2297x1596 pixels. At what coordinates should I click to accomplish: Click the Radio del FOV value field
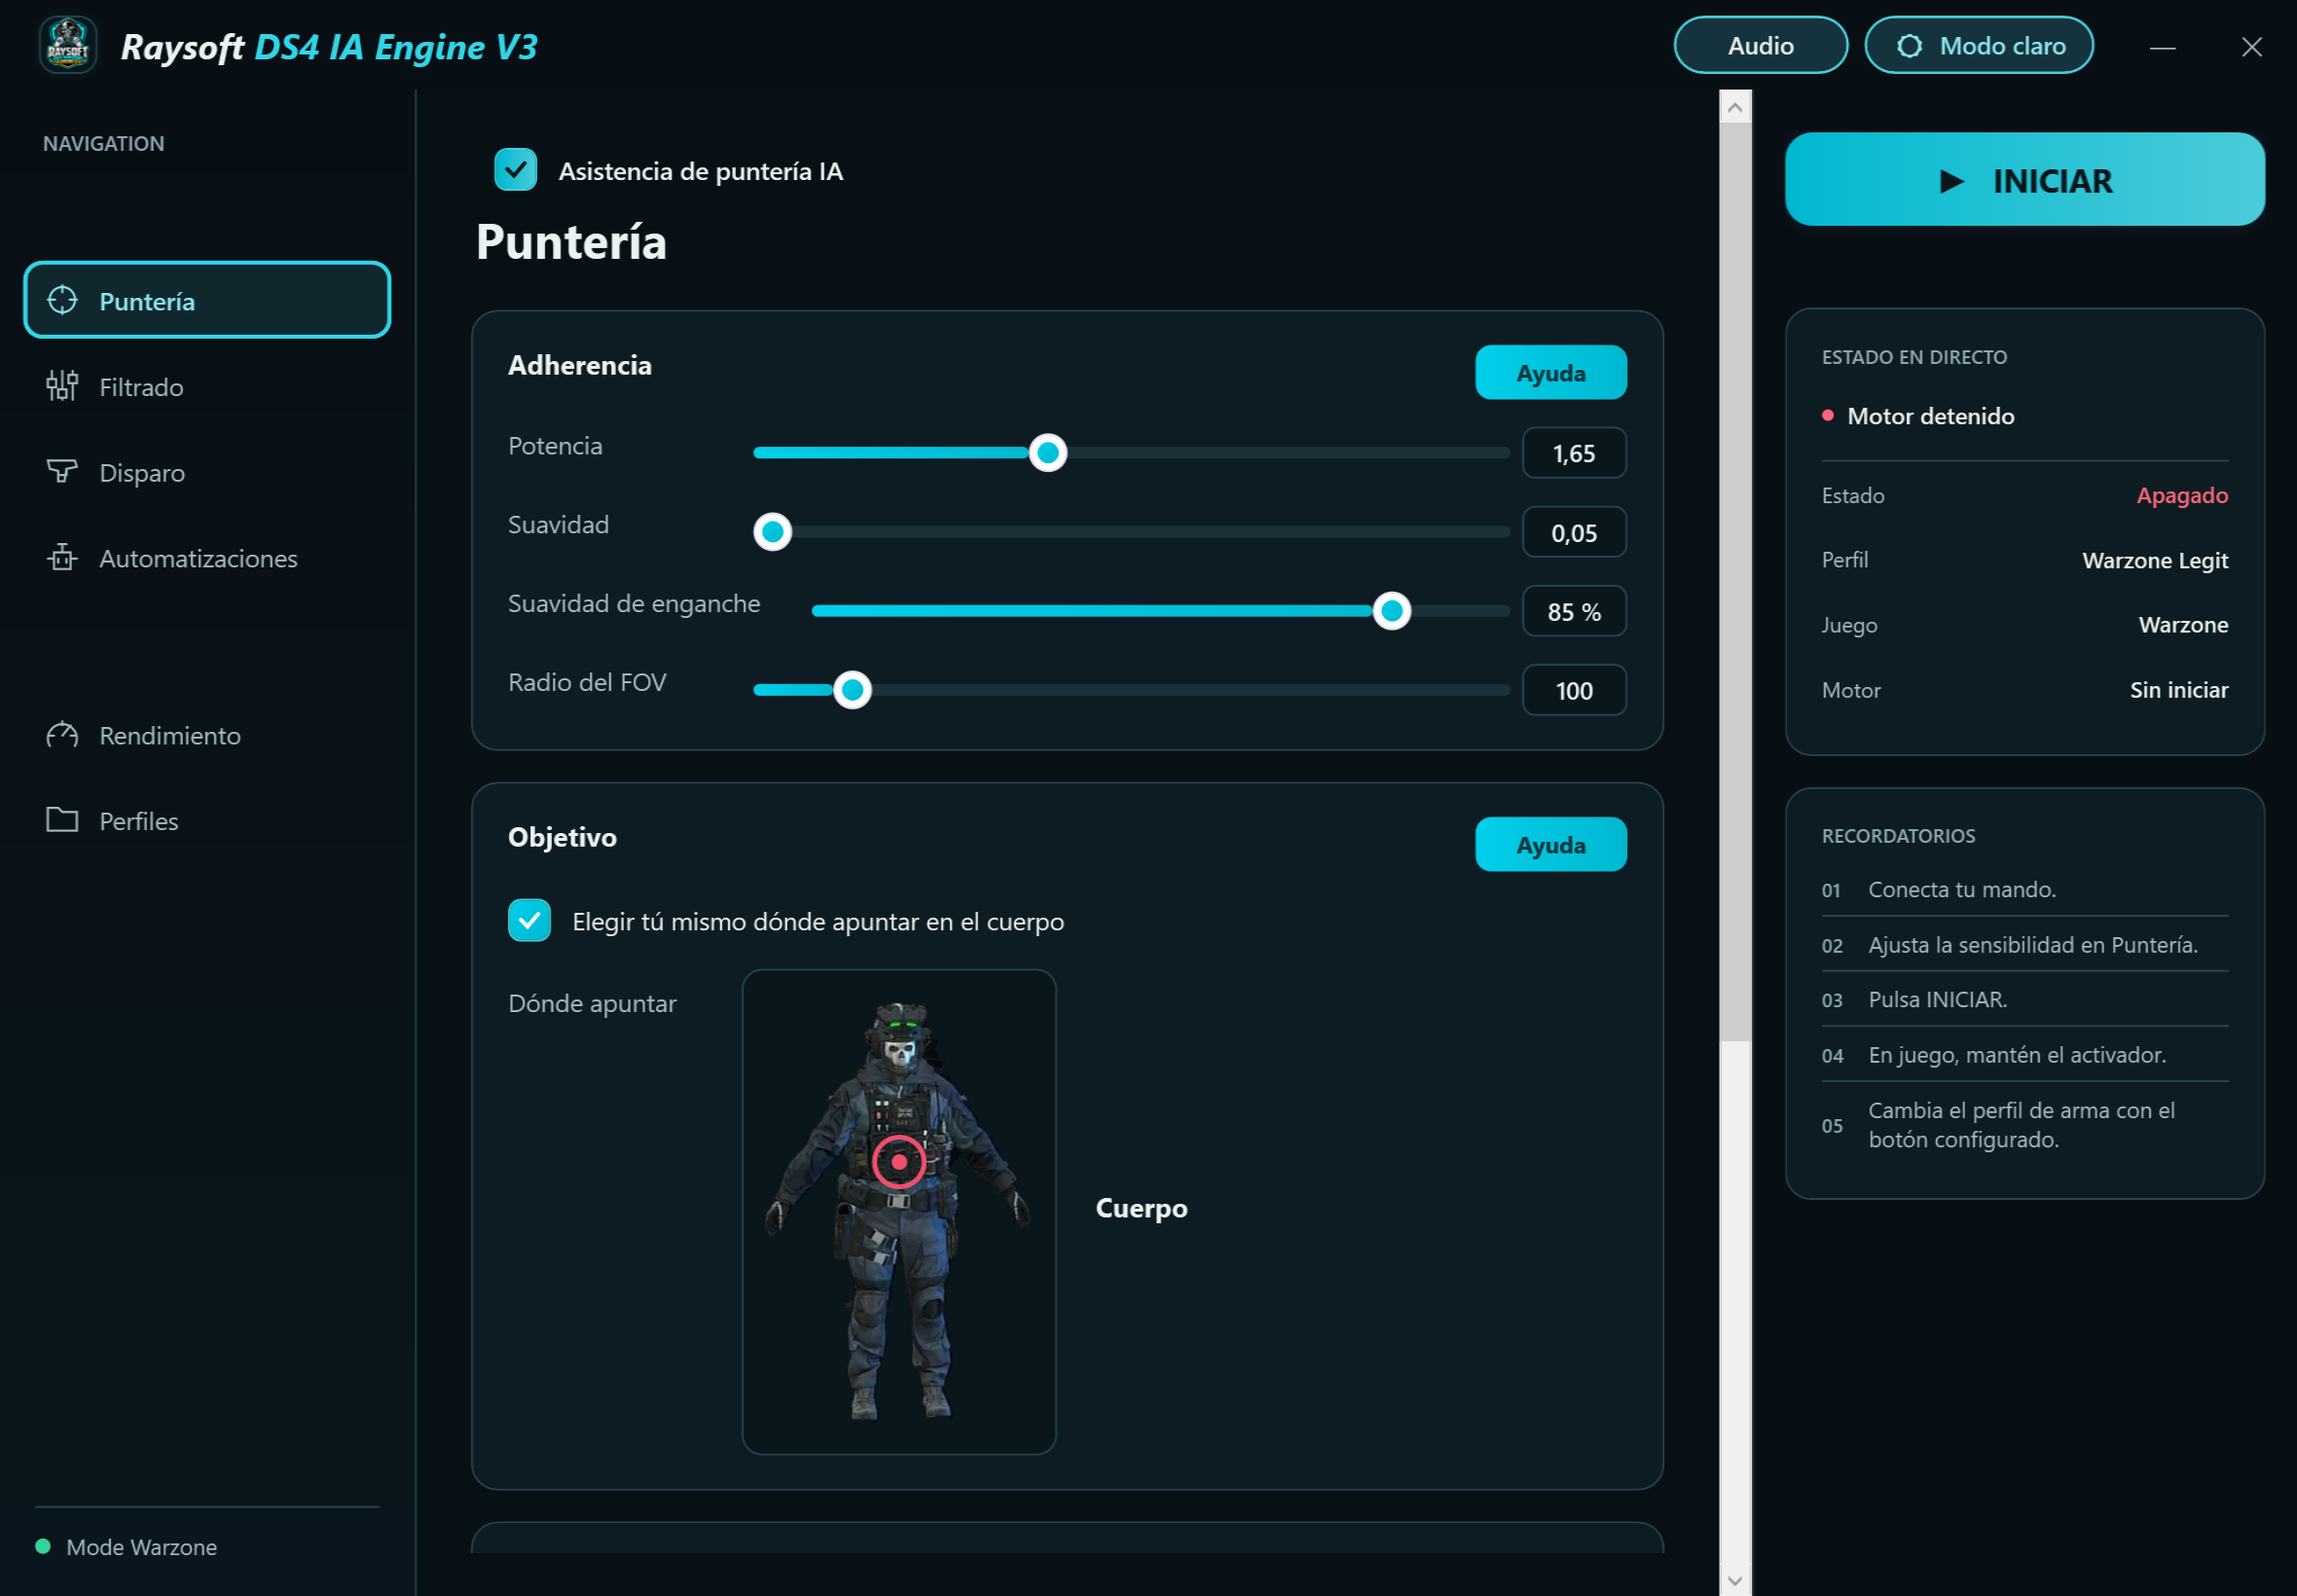tap(1573, 690)
